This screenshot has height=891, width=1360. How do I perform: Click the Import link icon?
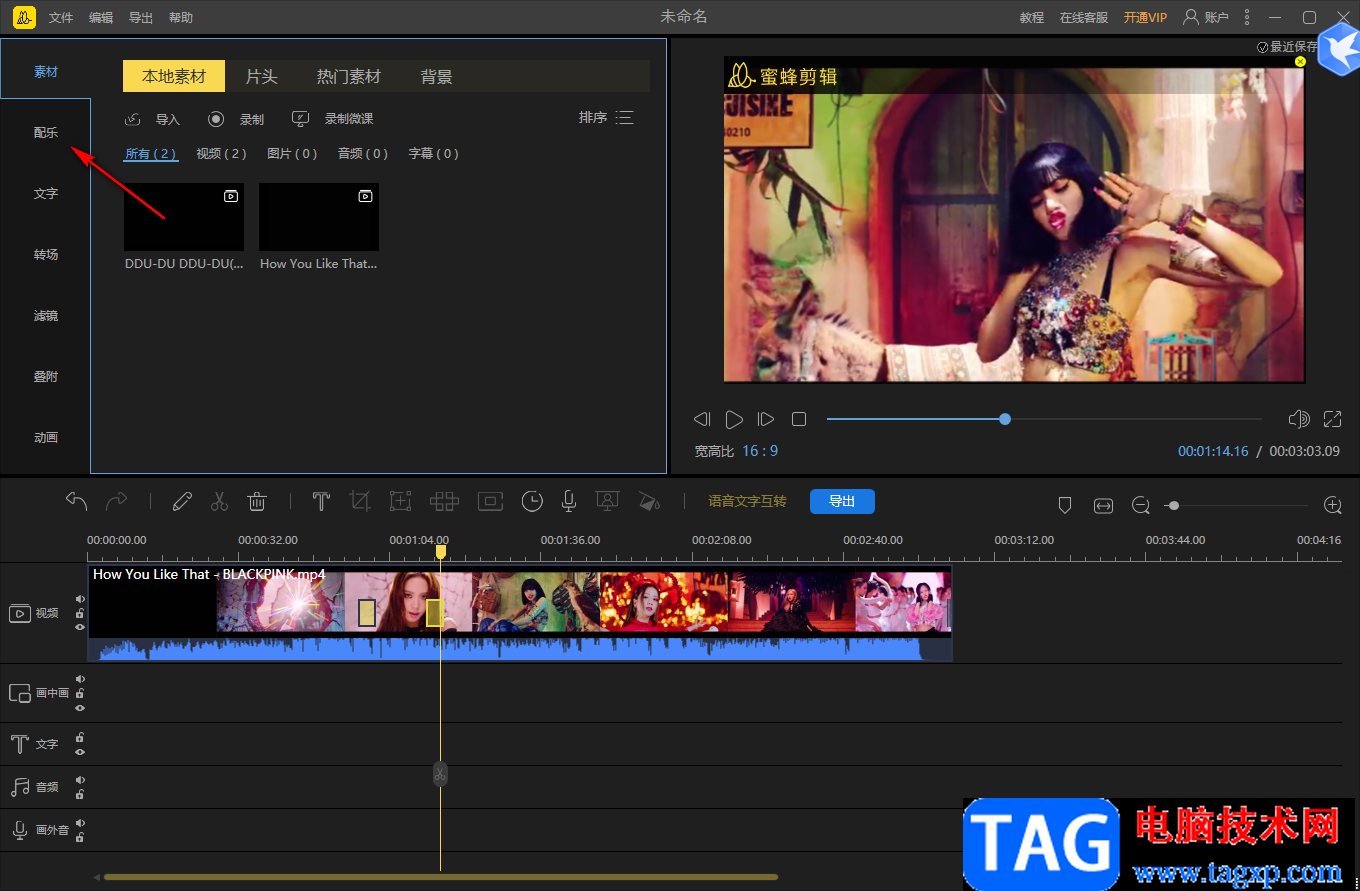[x=133, y=119]
